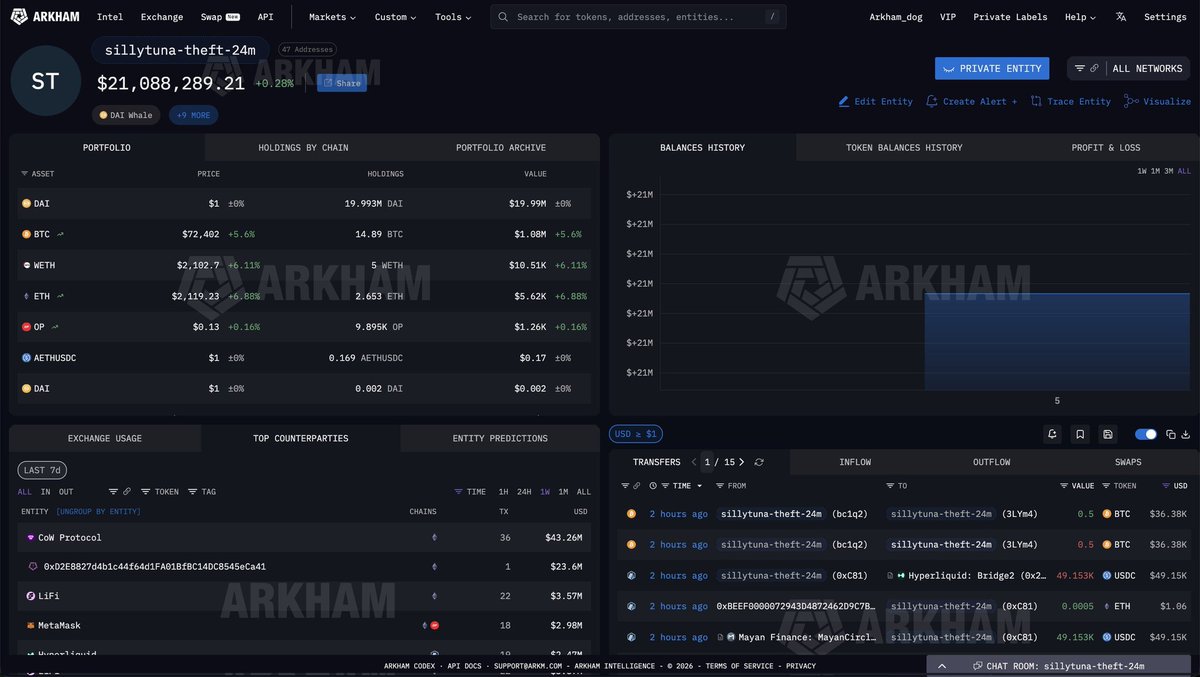This screenshot has height=677, width=1200.
Task: Switch to HOLDINGS BY CHAIN tab
Action: [x=303, y=148]
